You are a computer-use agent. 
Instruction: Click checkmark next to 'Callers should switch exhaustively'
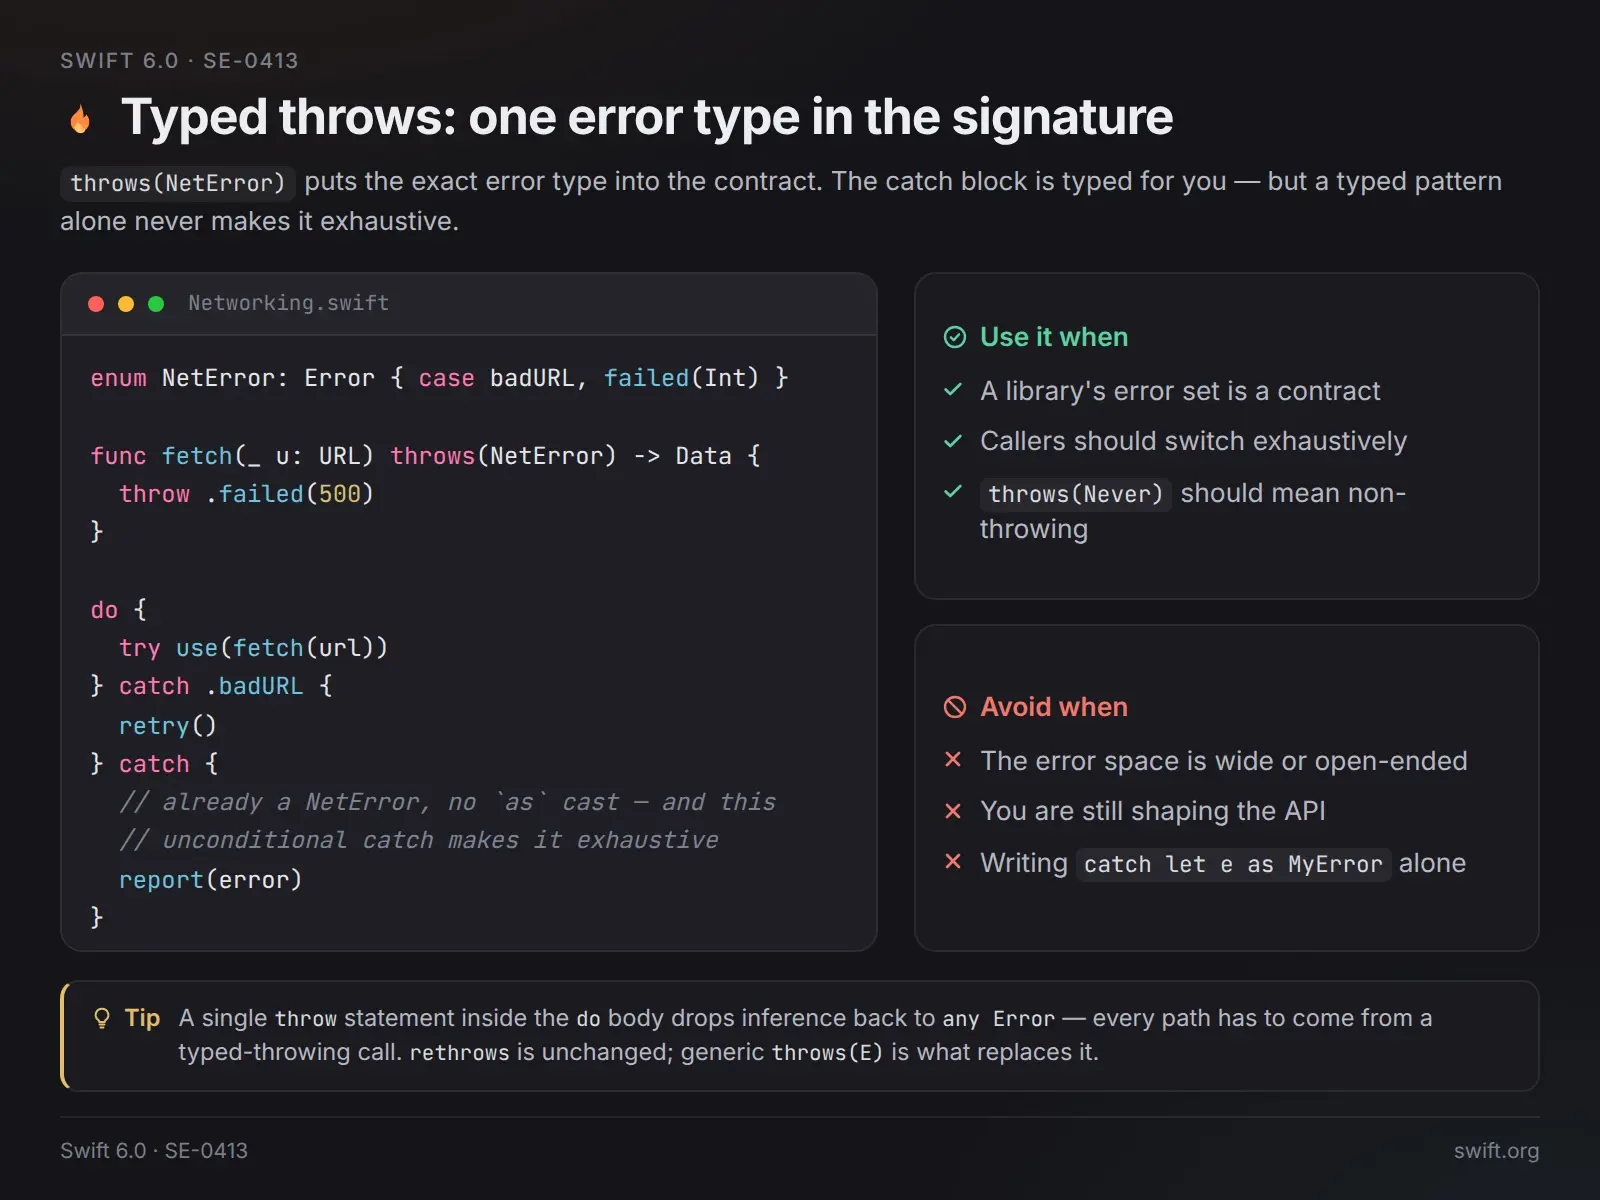pyautogui.click(x=953, y=440)
